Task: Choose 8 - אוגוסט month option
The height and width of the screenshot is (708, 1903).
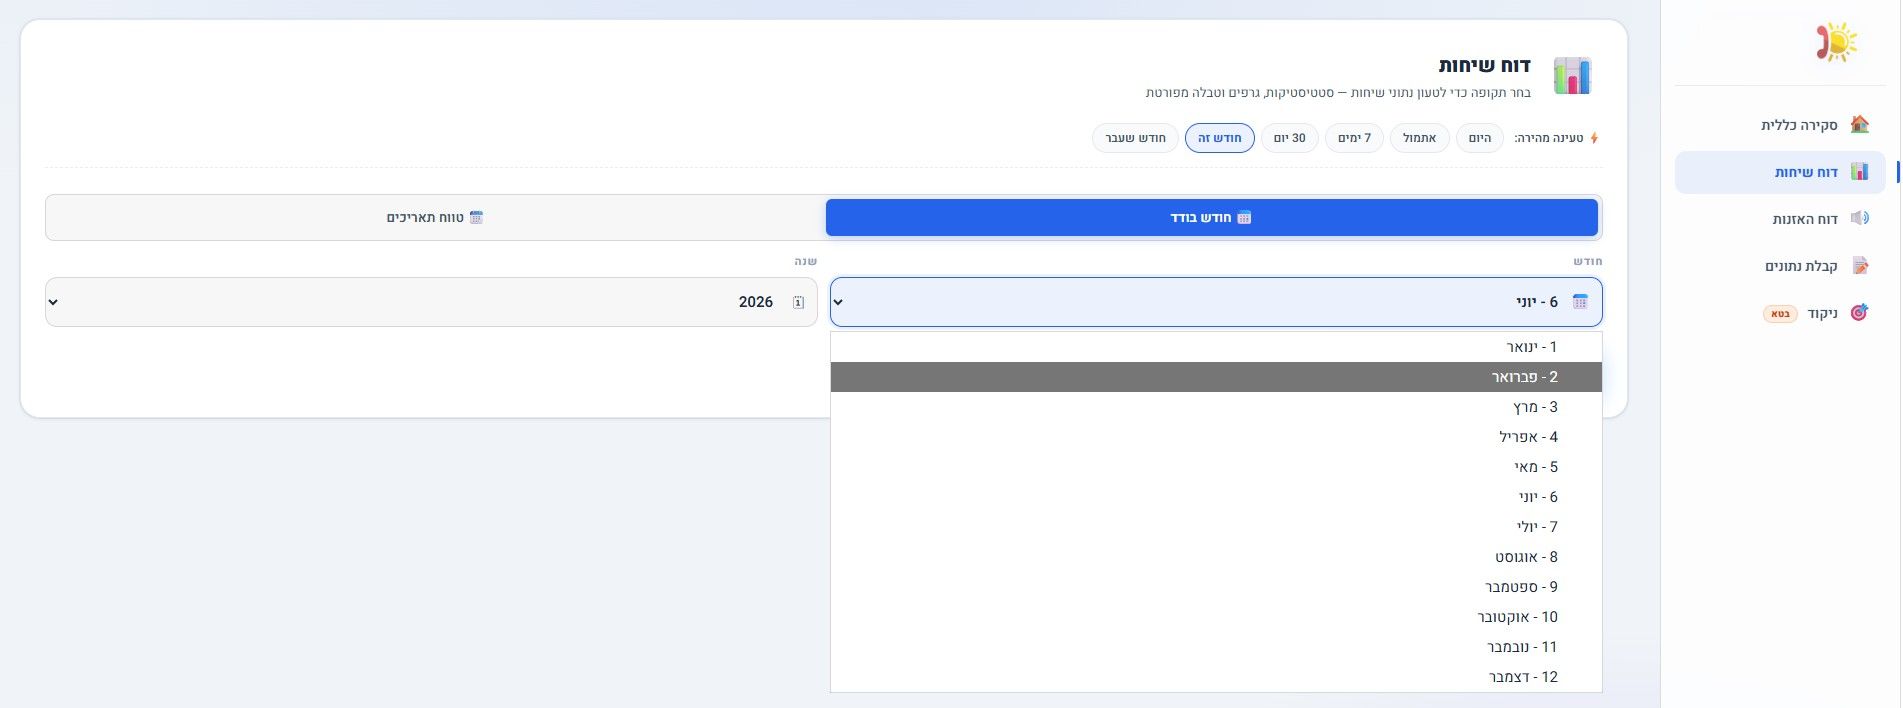Action: click(1216, 557)
